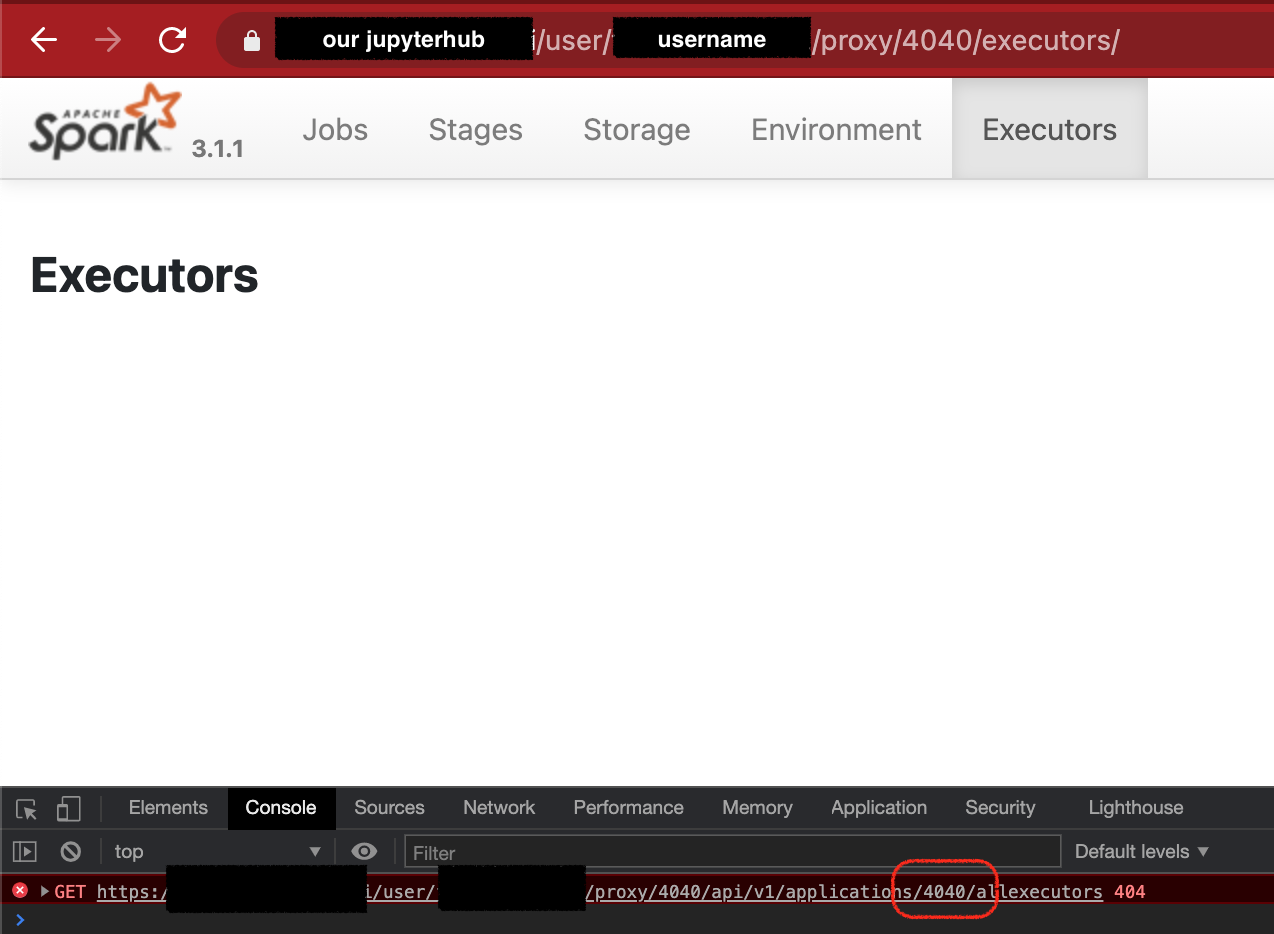Switch to the Lighthouse DevTools tab
The image size is (1274, 934).
(x=1135, y=808)
